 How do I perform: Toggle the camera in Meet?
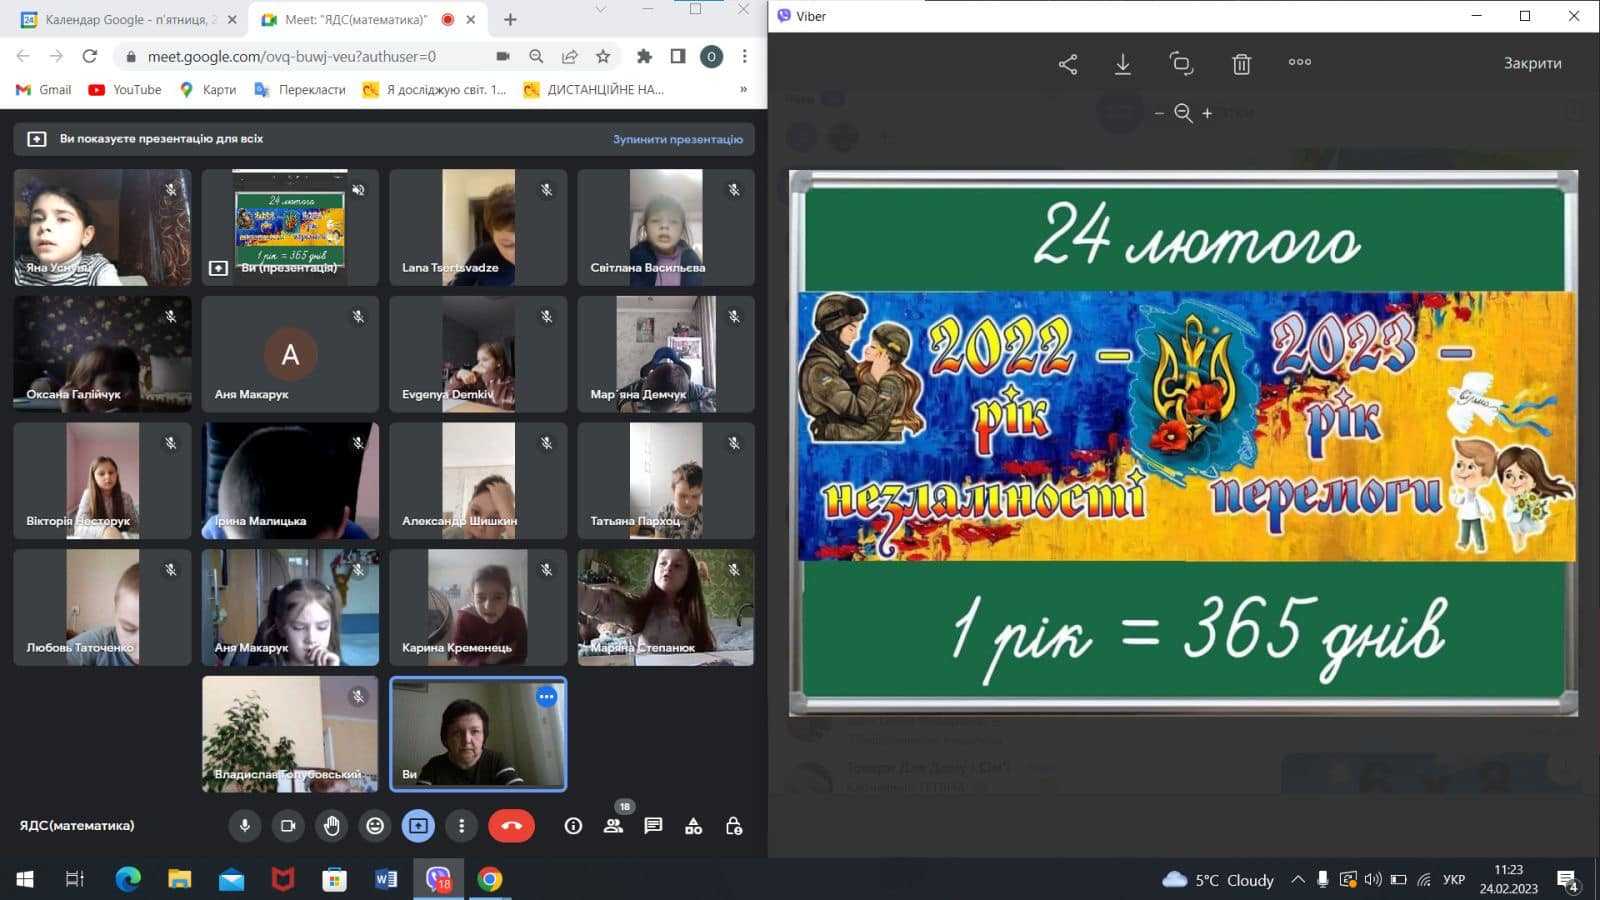tap(288, 826)
